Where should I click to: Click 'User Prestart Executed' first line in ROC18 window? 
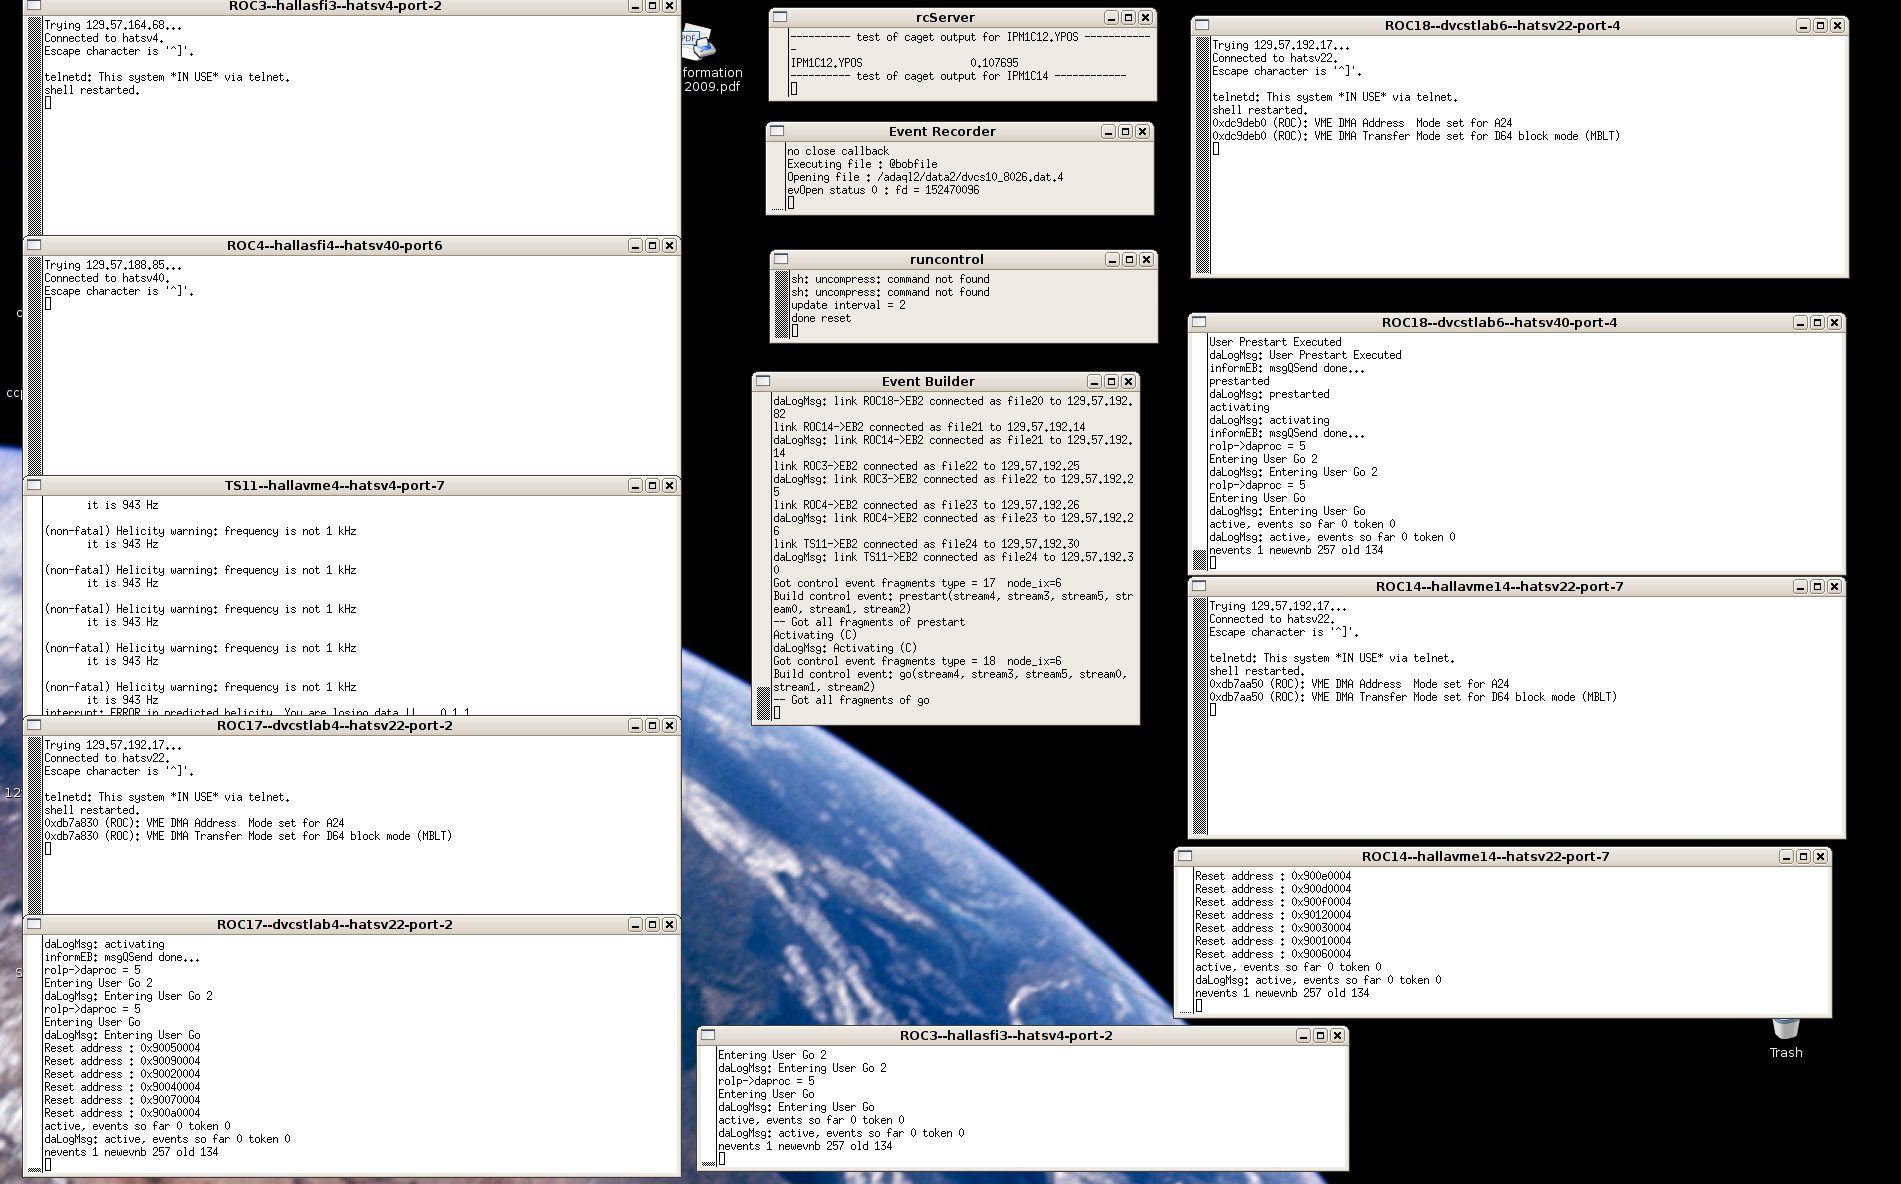click(1275, 342)
